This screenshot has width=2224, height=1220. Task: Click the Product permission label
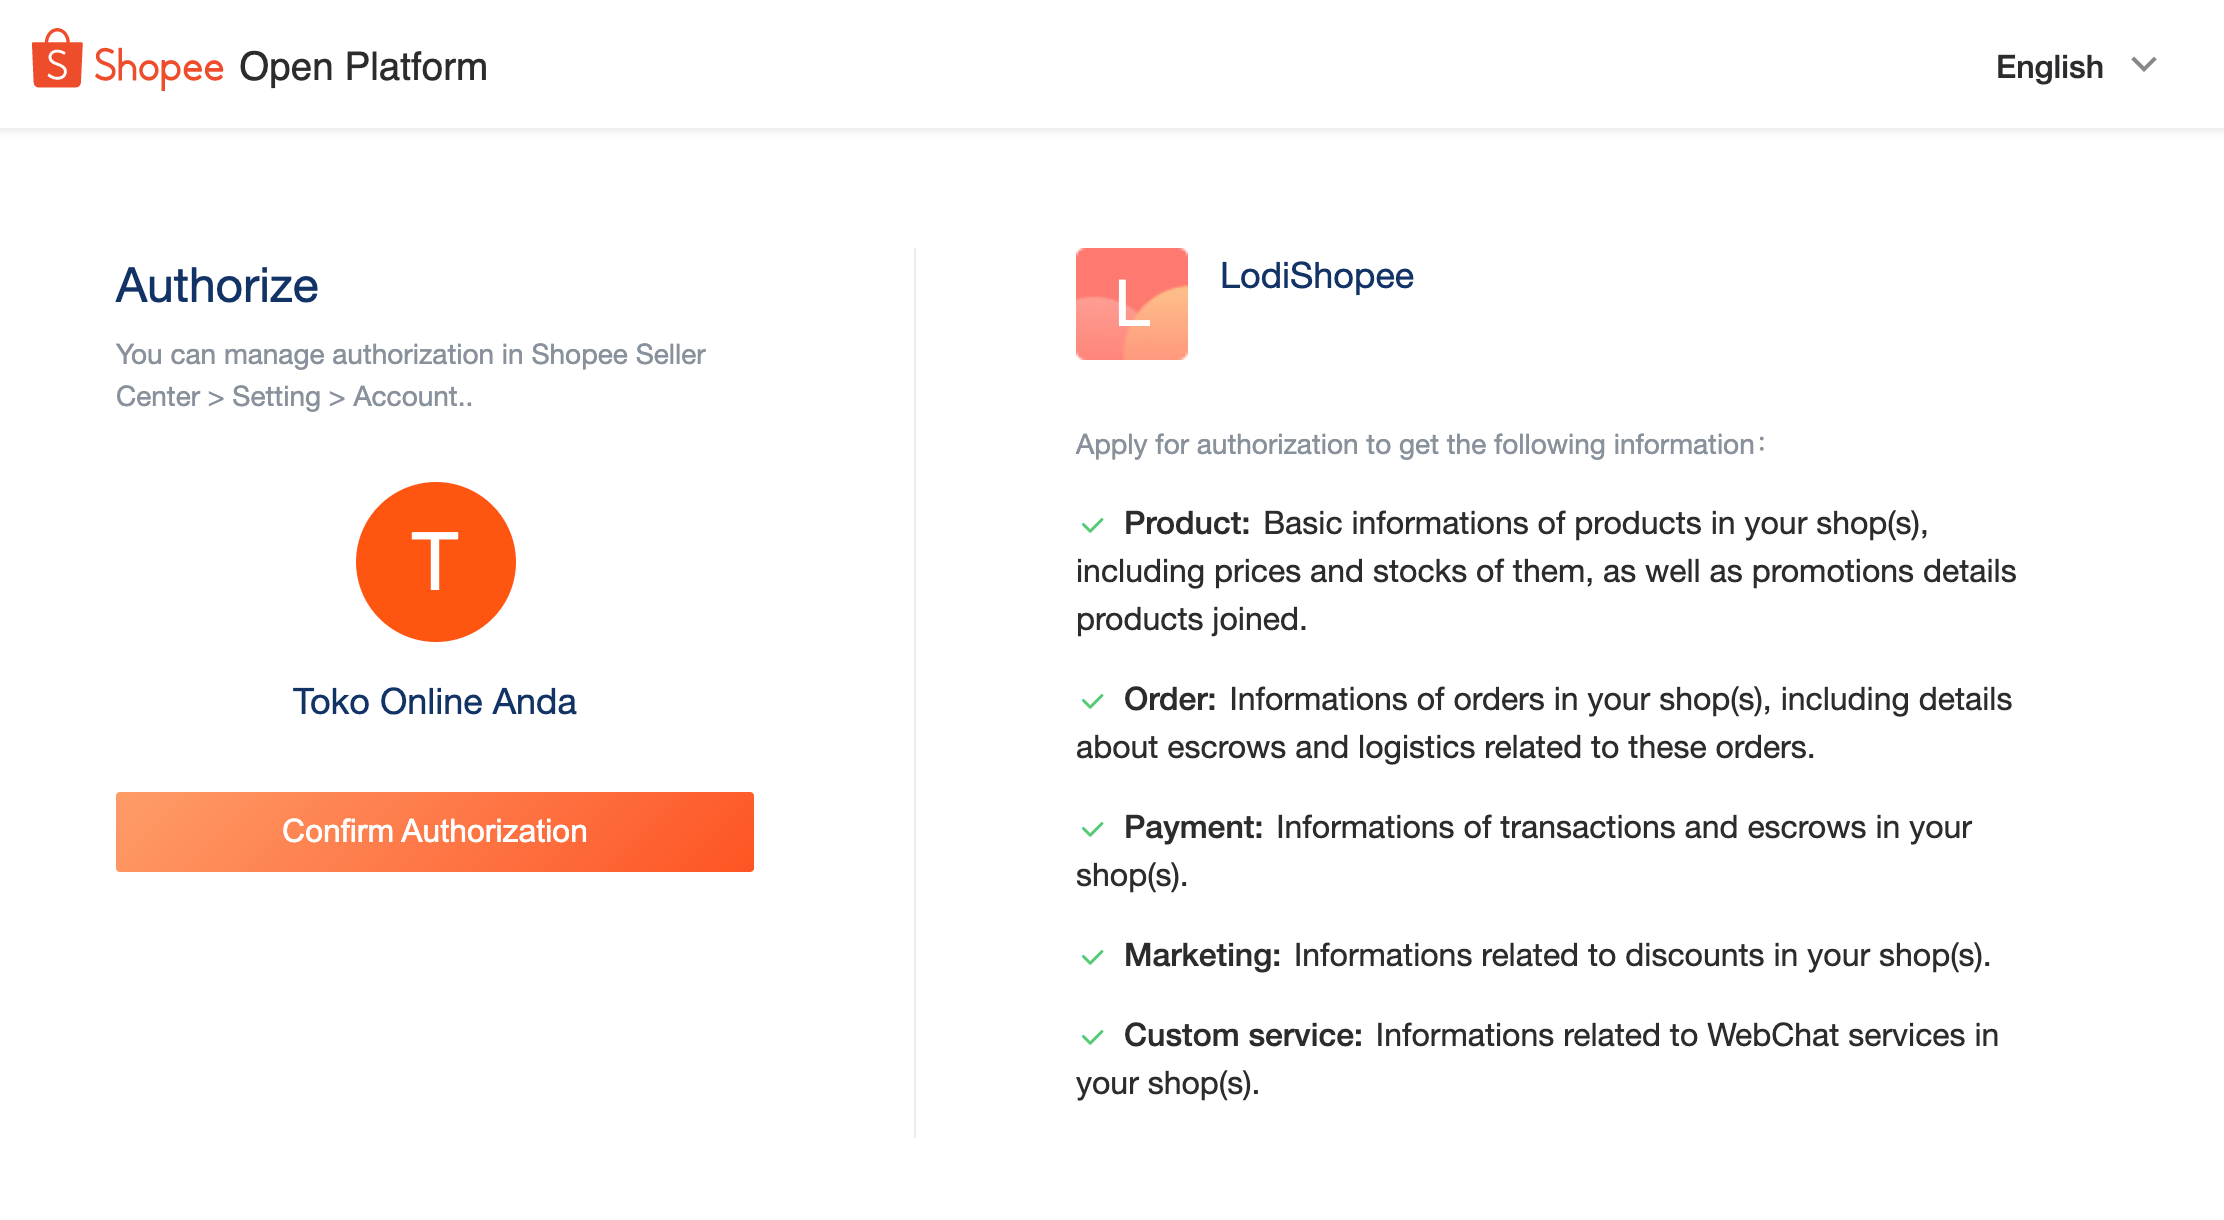click(x=1187, y=523)
